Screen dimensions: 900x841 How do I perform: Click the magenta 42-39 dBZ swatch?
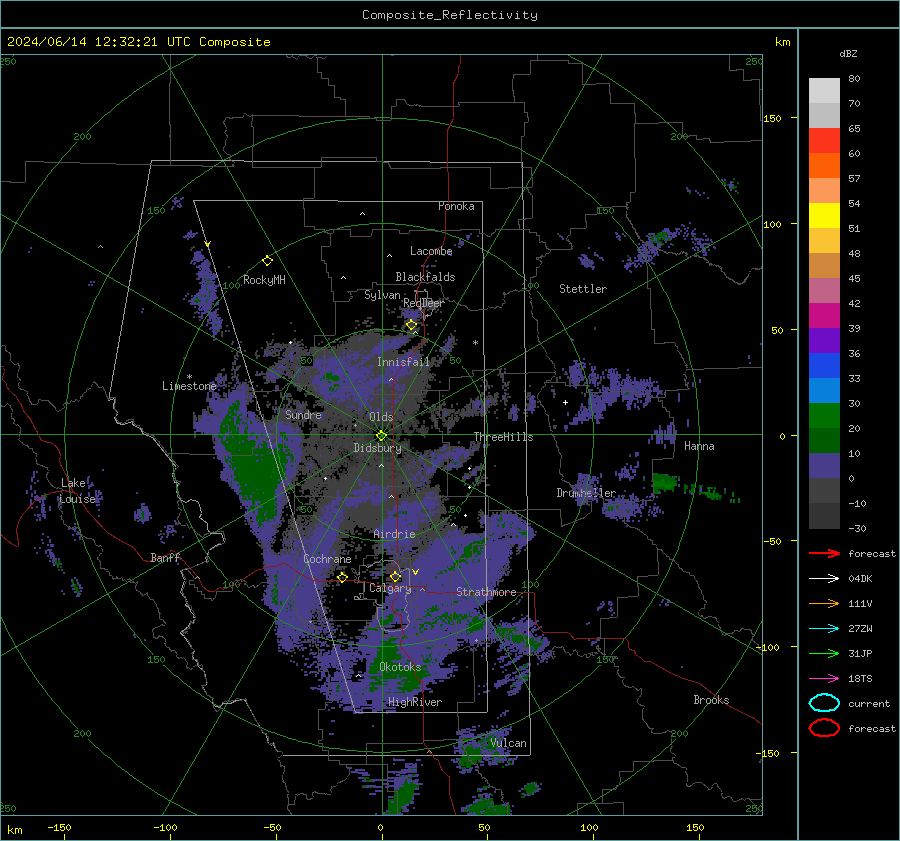click(x=824, y=316)
